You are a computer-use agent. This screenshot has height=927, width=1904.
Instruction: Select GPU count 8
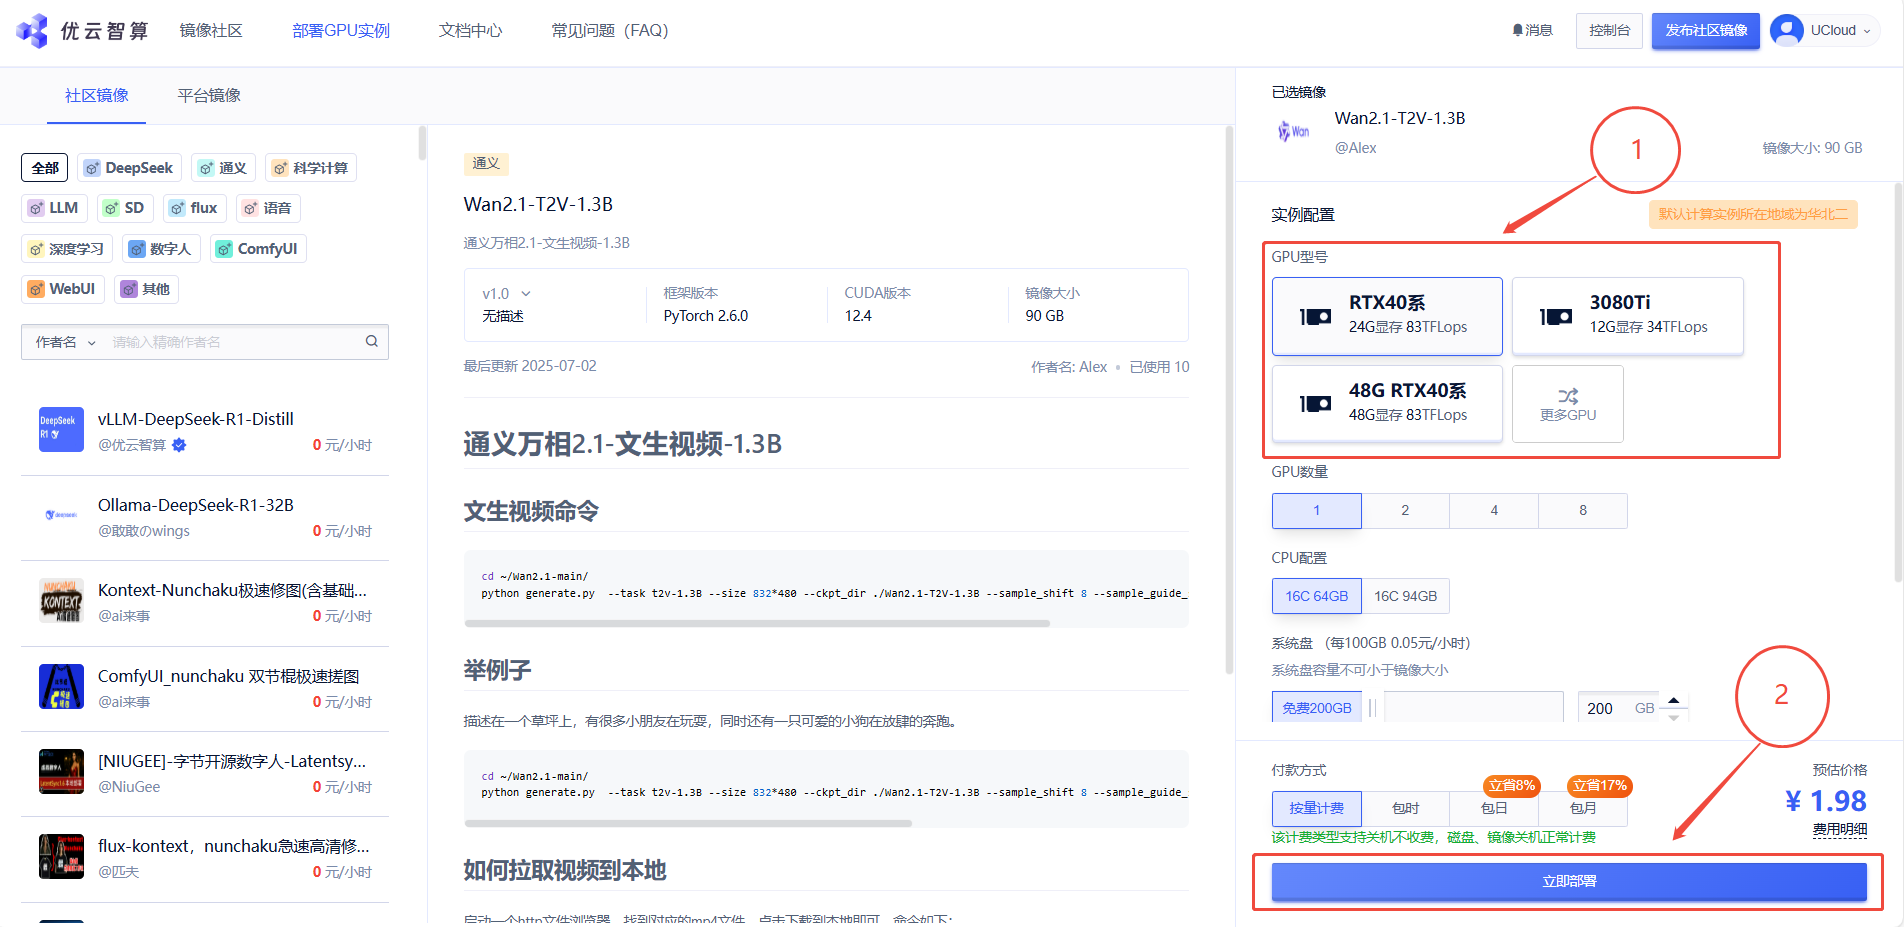coord(1583,510)
